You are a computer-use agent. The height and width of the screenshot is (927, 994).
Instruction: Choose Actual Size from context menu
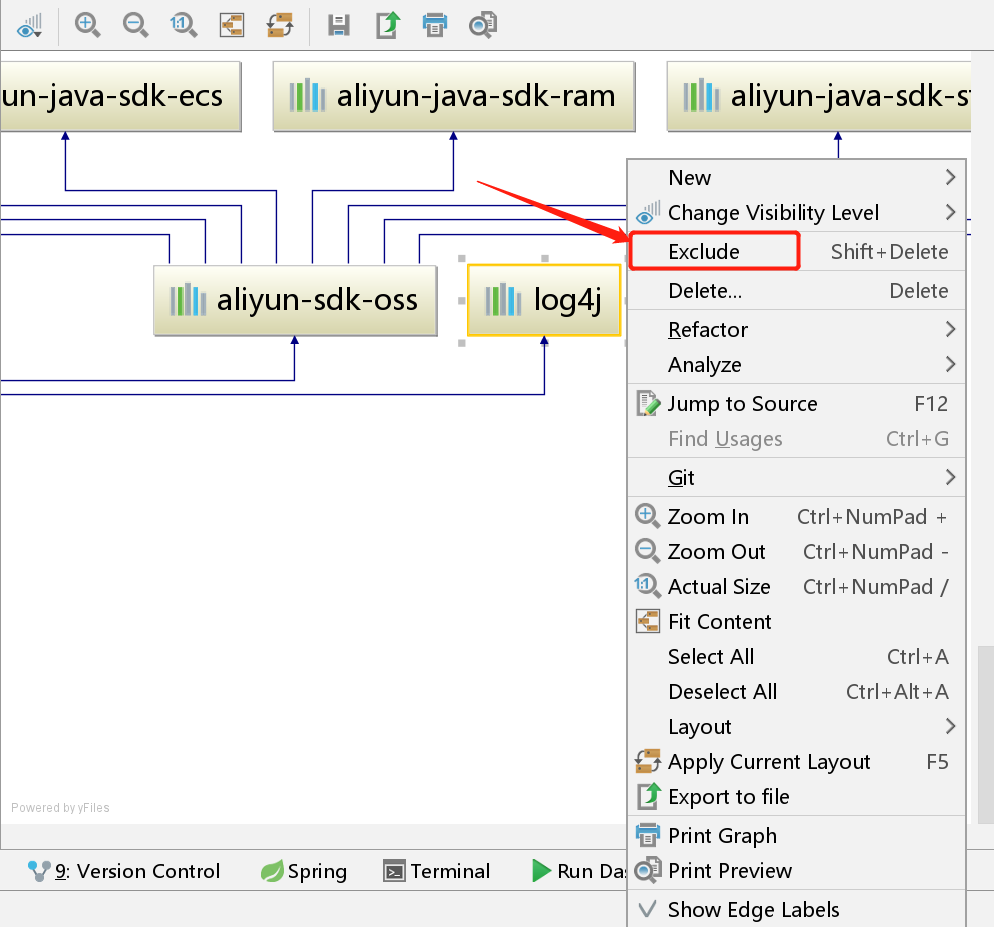click(797, 587)
